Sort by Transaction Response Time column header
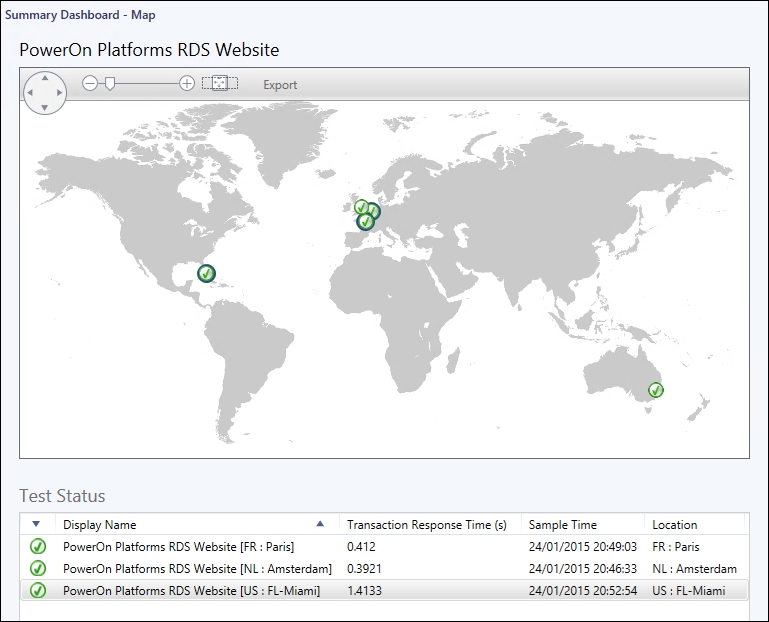The image size is (769, 622). [x=430, y=524]
